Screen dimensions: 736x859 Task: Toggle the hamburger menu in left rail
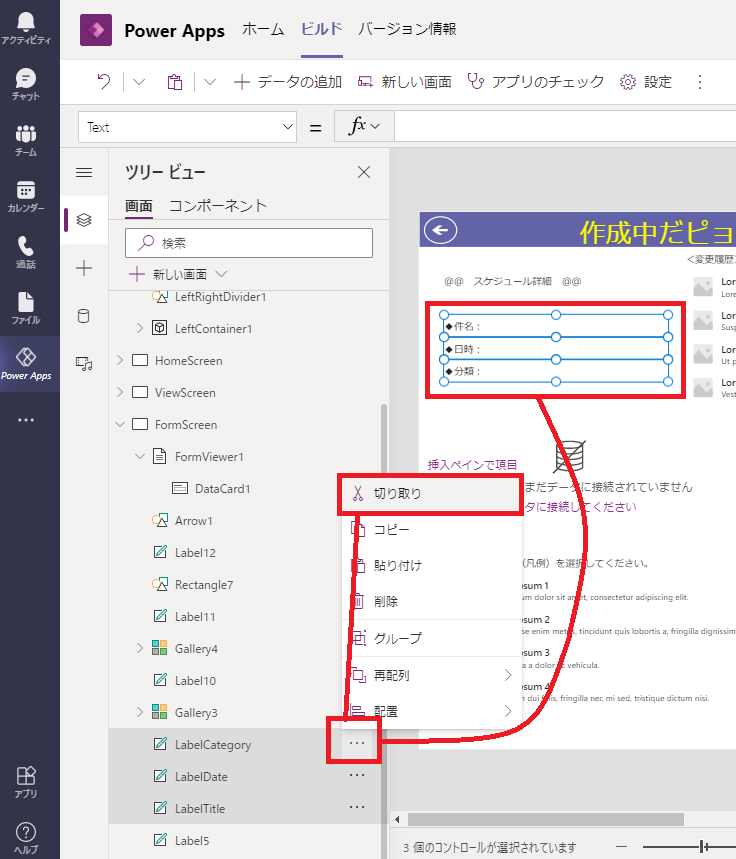84,173
